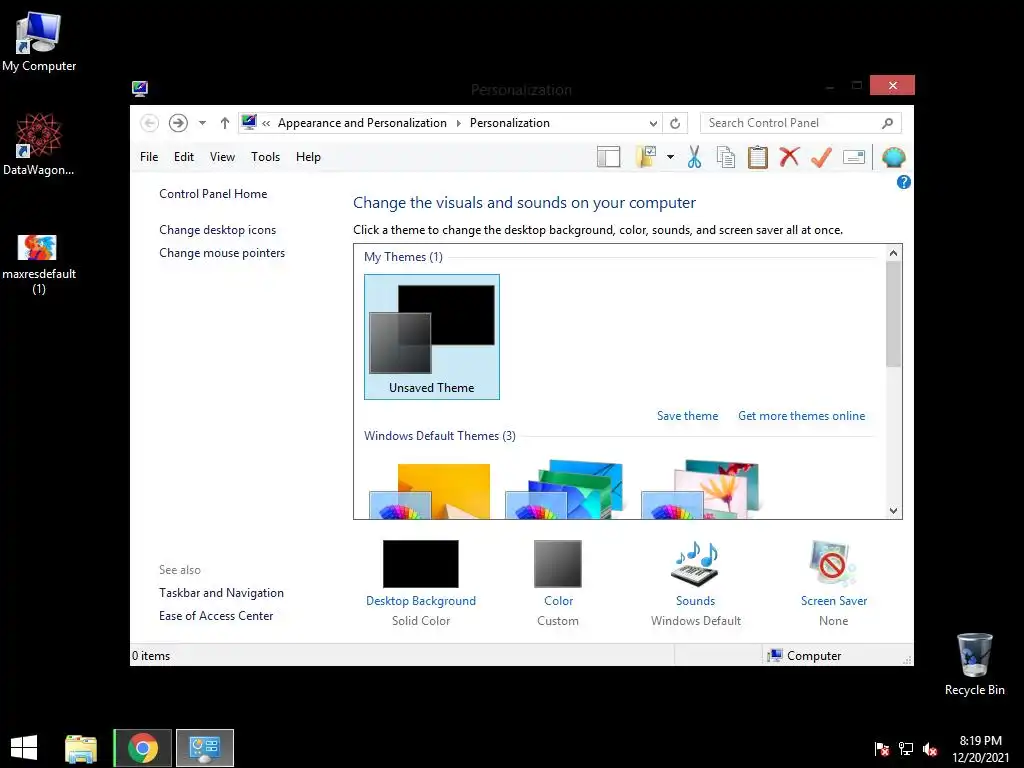Click Appearance and Personalization breadcrumb

(362, 123)
